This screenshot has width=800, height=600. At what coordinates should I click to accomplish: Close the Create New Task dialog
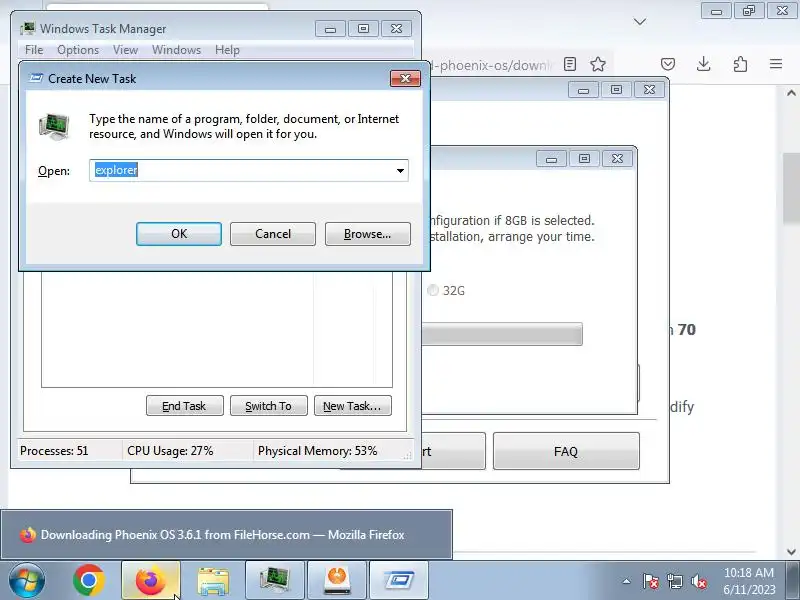tap(405, 79)
